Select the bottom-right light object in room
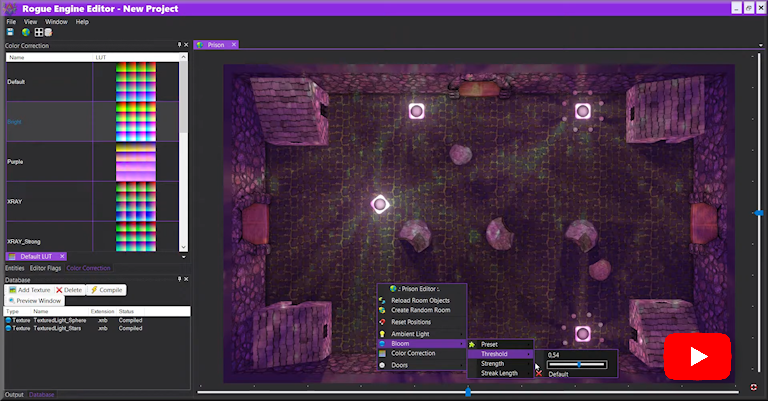768x401 pixels. click(582, 334)
